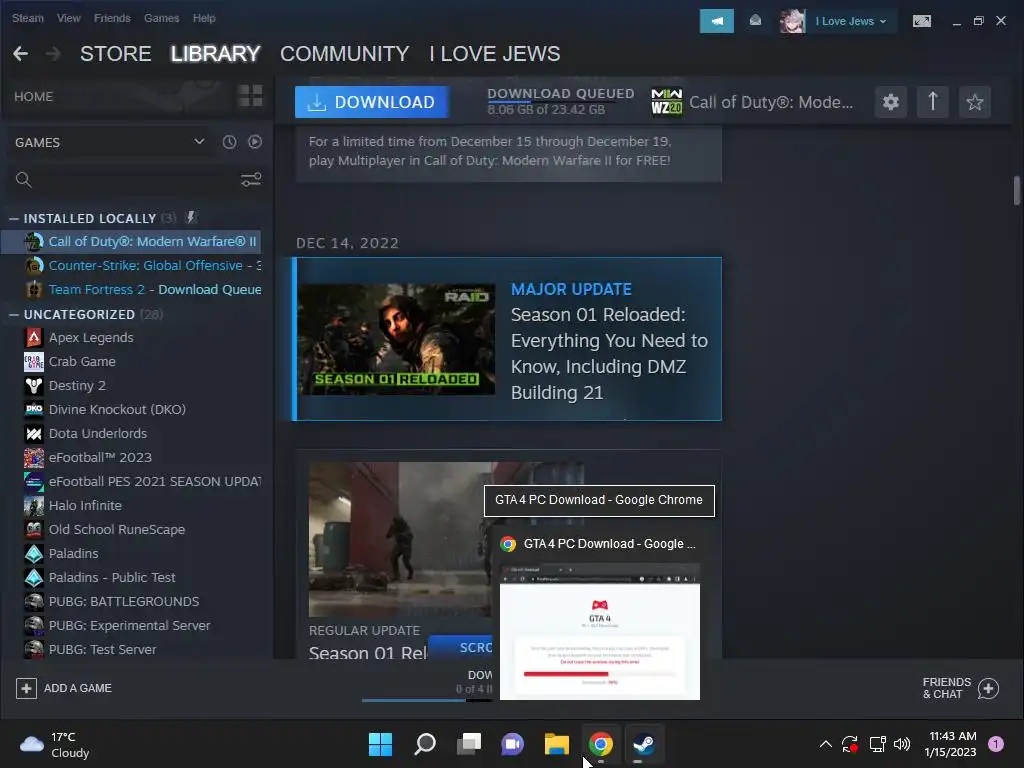
Task: Select PUBG: Test Server entry
Action: pyautogui.click(x=131, y=650)
